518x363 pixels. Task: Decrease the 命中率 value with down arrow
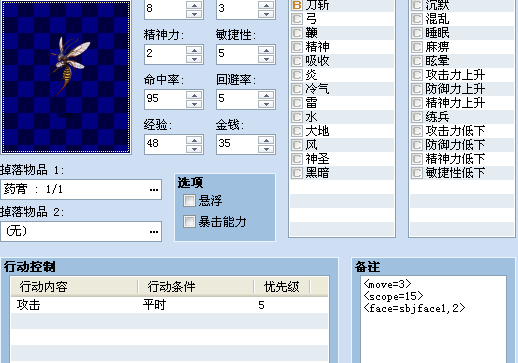(x=194, y=104)
